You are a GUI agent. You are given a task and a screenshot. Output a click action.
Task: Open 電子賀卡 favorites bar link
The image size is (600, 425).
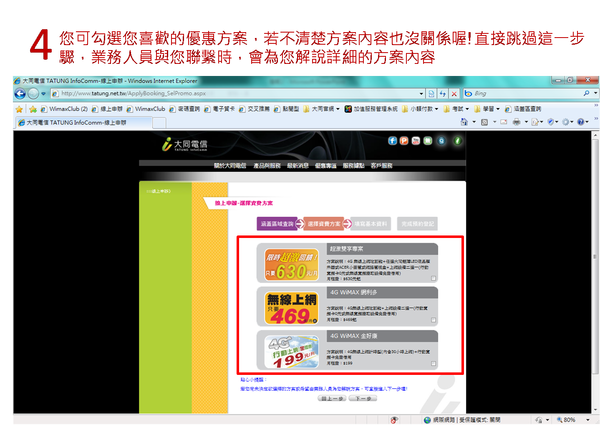tap(219, 109)
